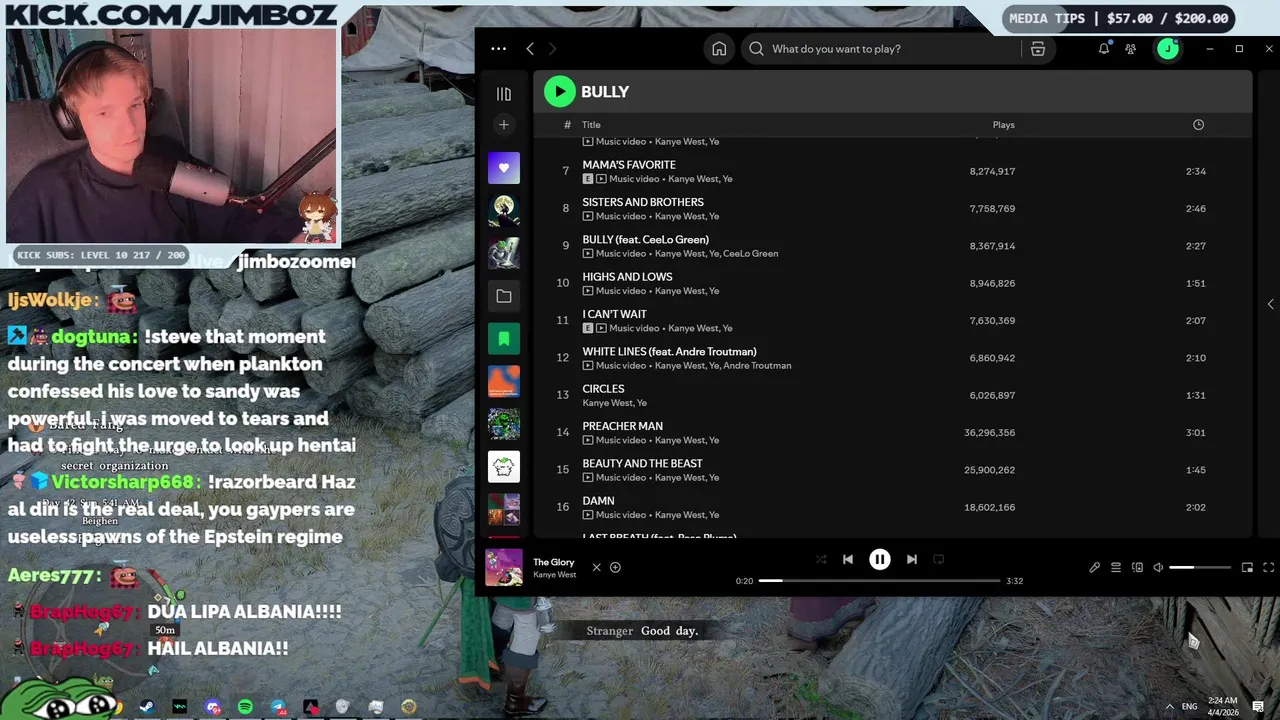1280x720 pixels.
Task: Mute with the speaker volume icon
Action: click(1158, 567)
